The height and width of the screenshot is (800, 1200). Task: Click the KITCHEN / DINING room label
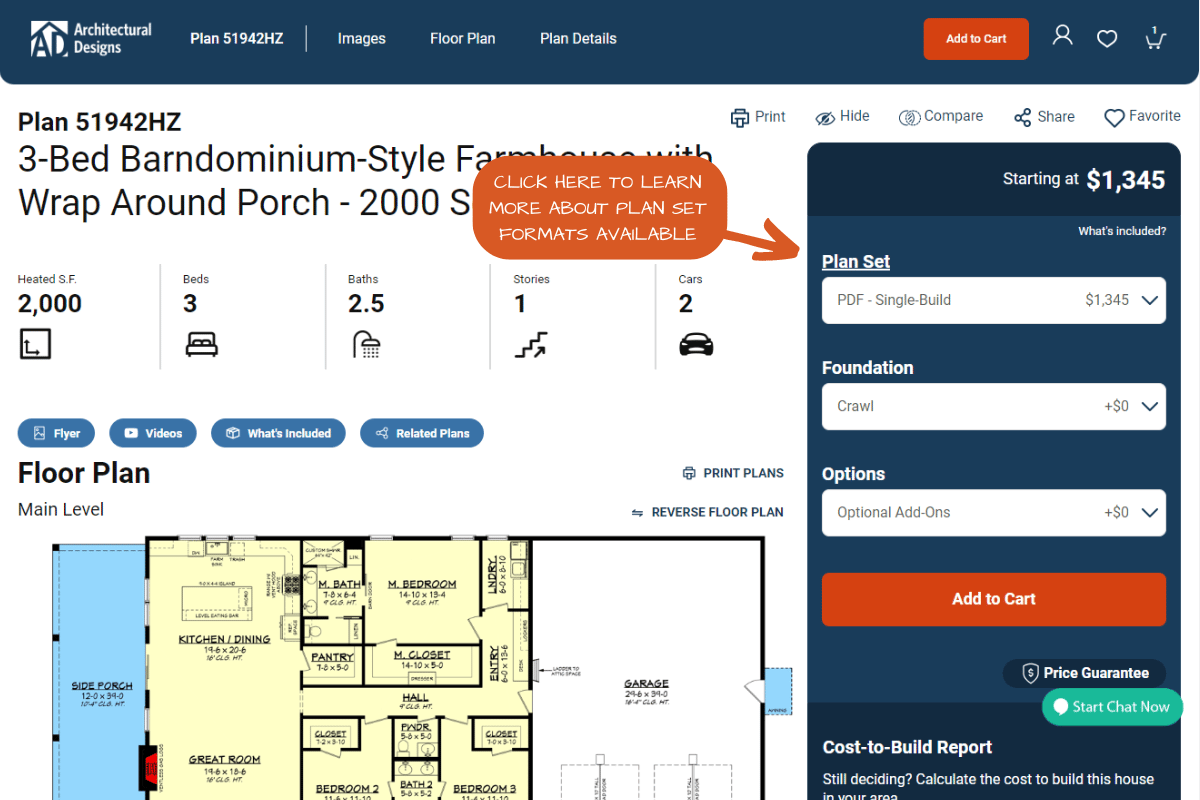(224, 639)
